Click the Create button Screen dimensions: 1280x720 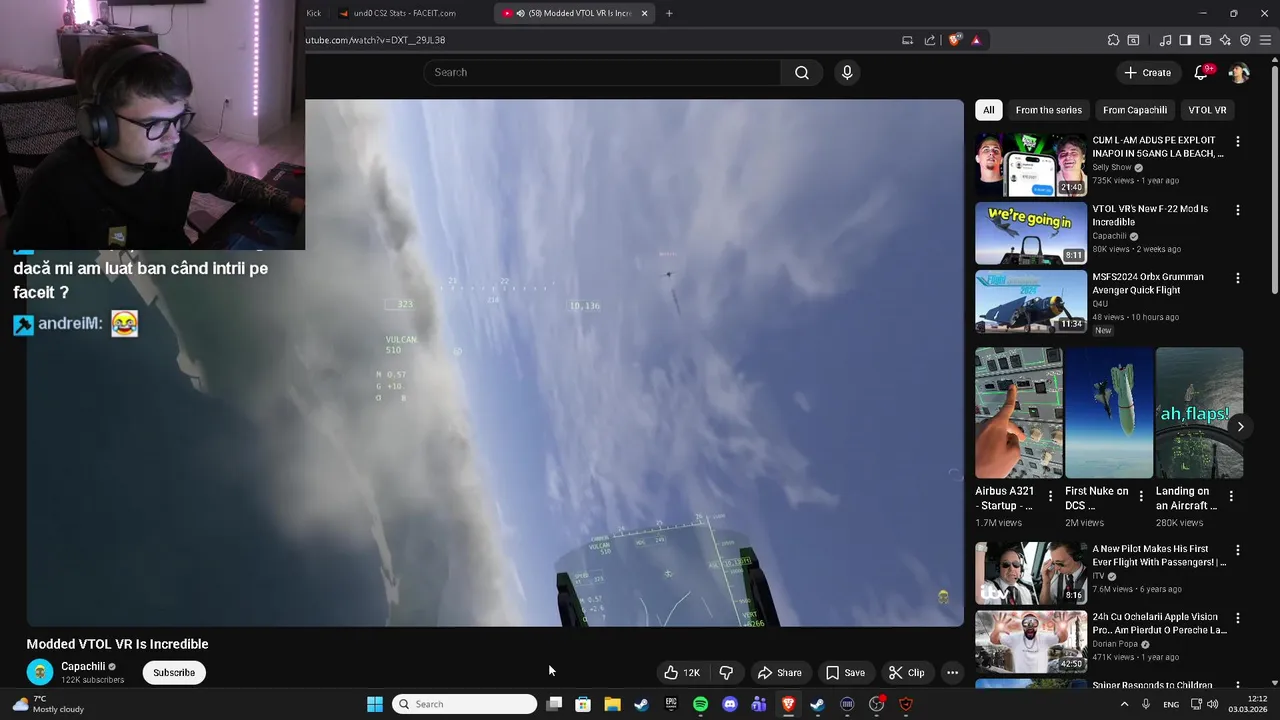(x=1147, y=72)
